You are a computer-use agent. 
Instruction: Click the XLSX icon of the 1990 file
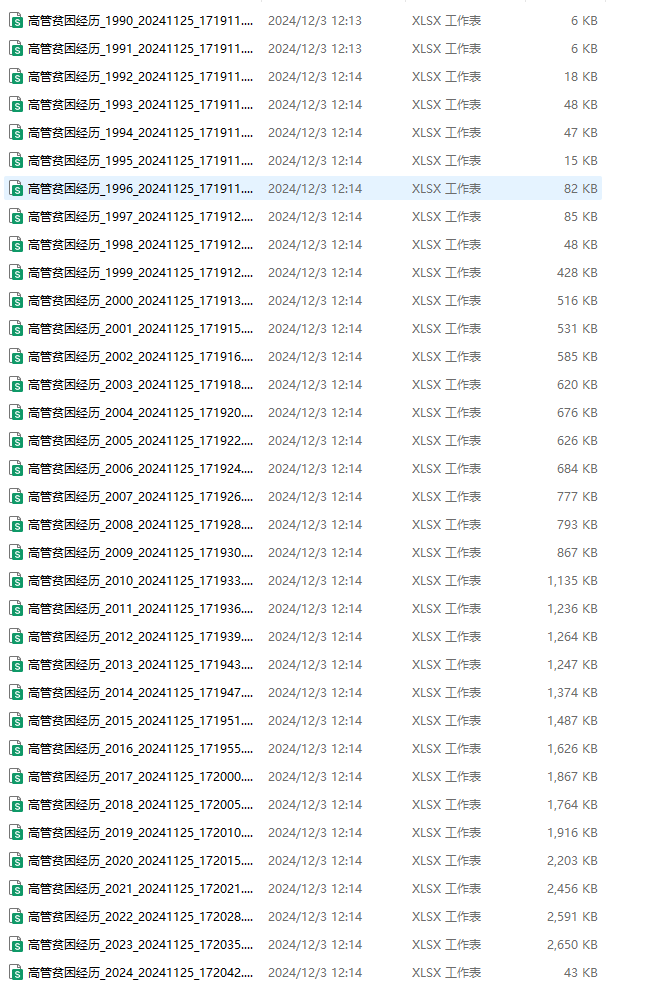(x=16, y=20)
